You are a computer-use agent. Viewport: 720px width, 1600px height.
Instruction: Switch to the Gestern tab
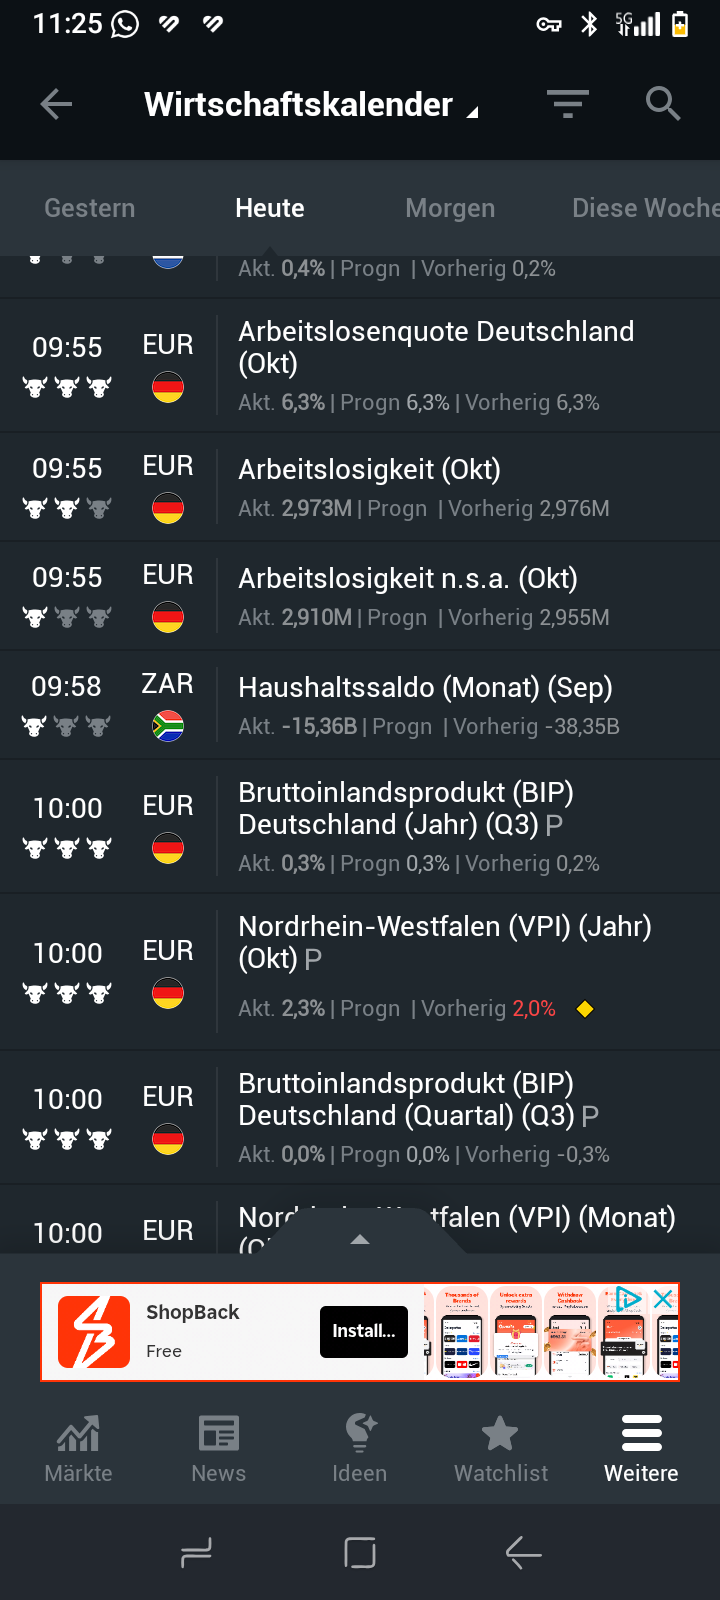(x=90, y=208)
